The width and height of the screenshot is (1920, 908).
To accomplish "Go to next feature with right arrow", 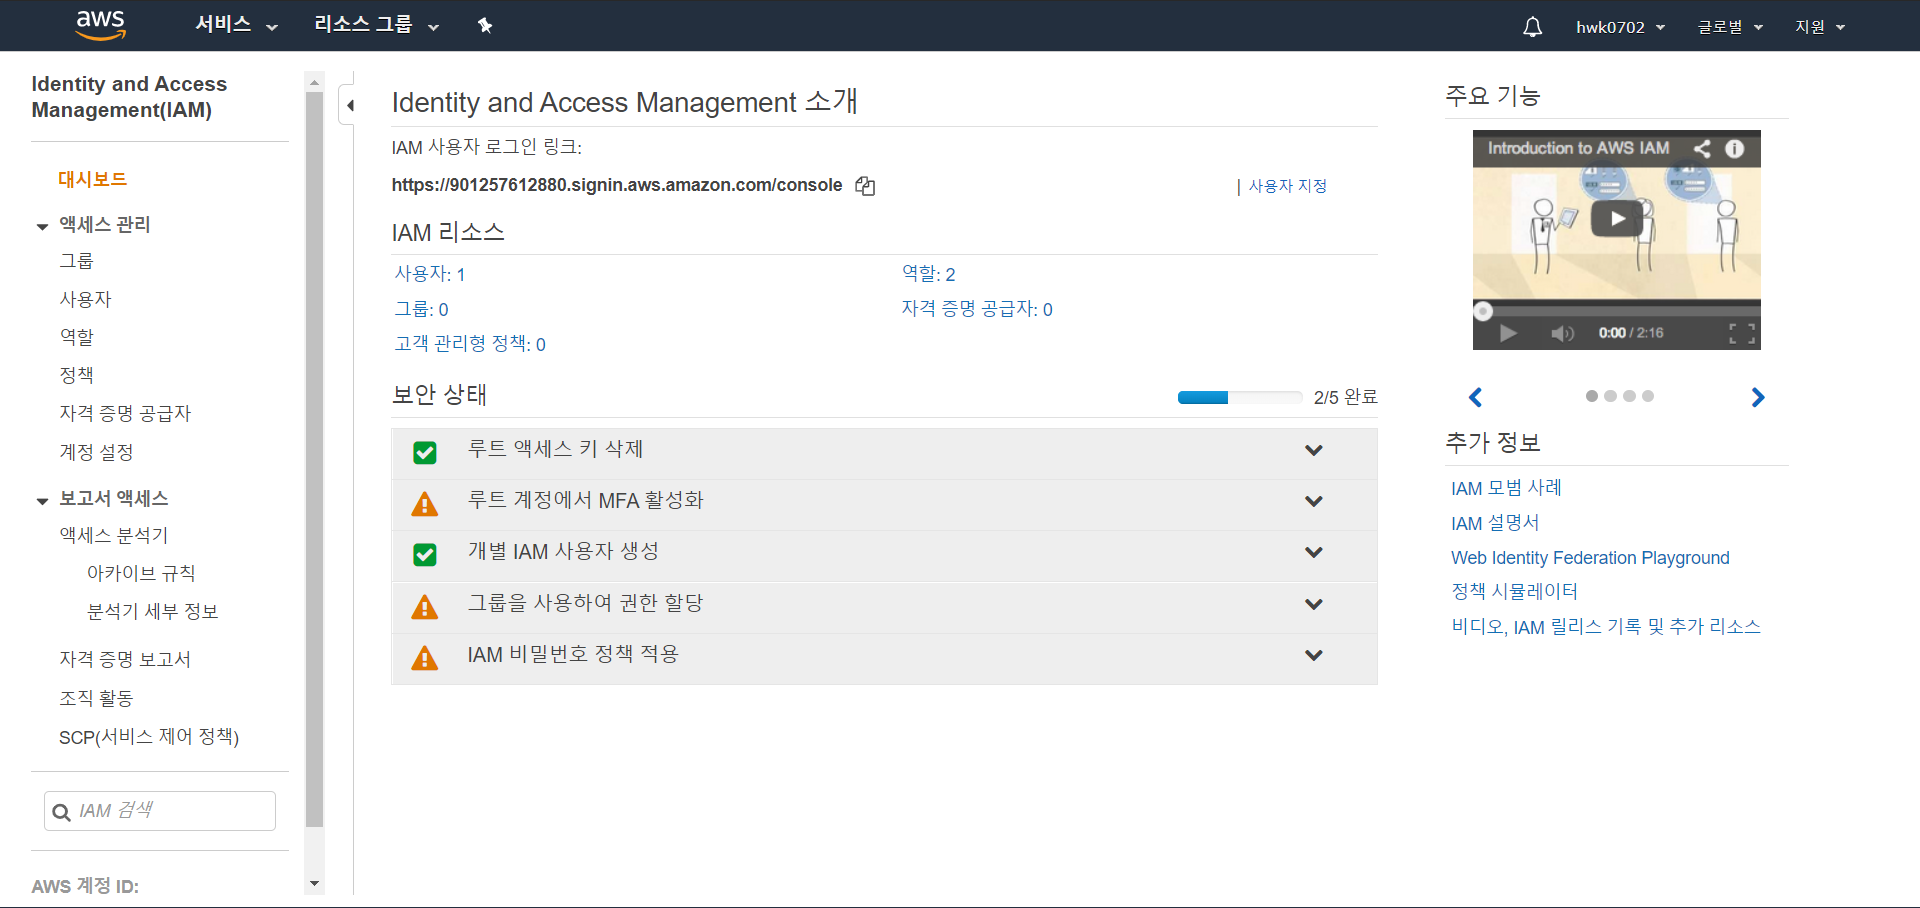I will coord(1758,397).
